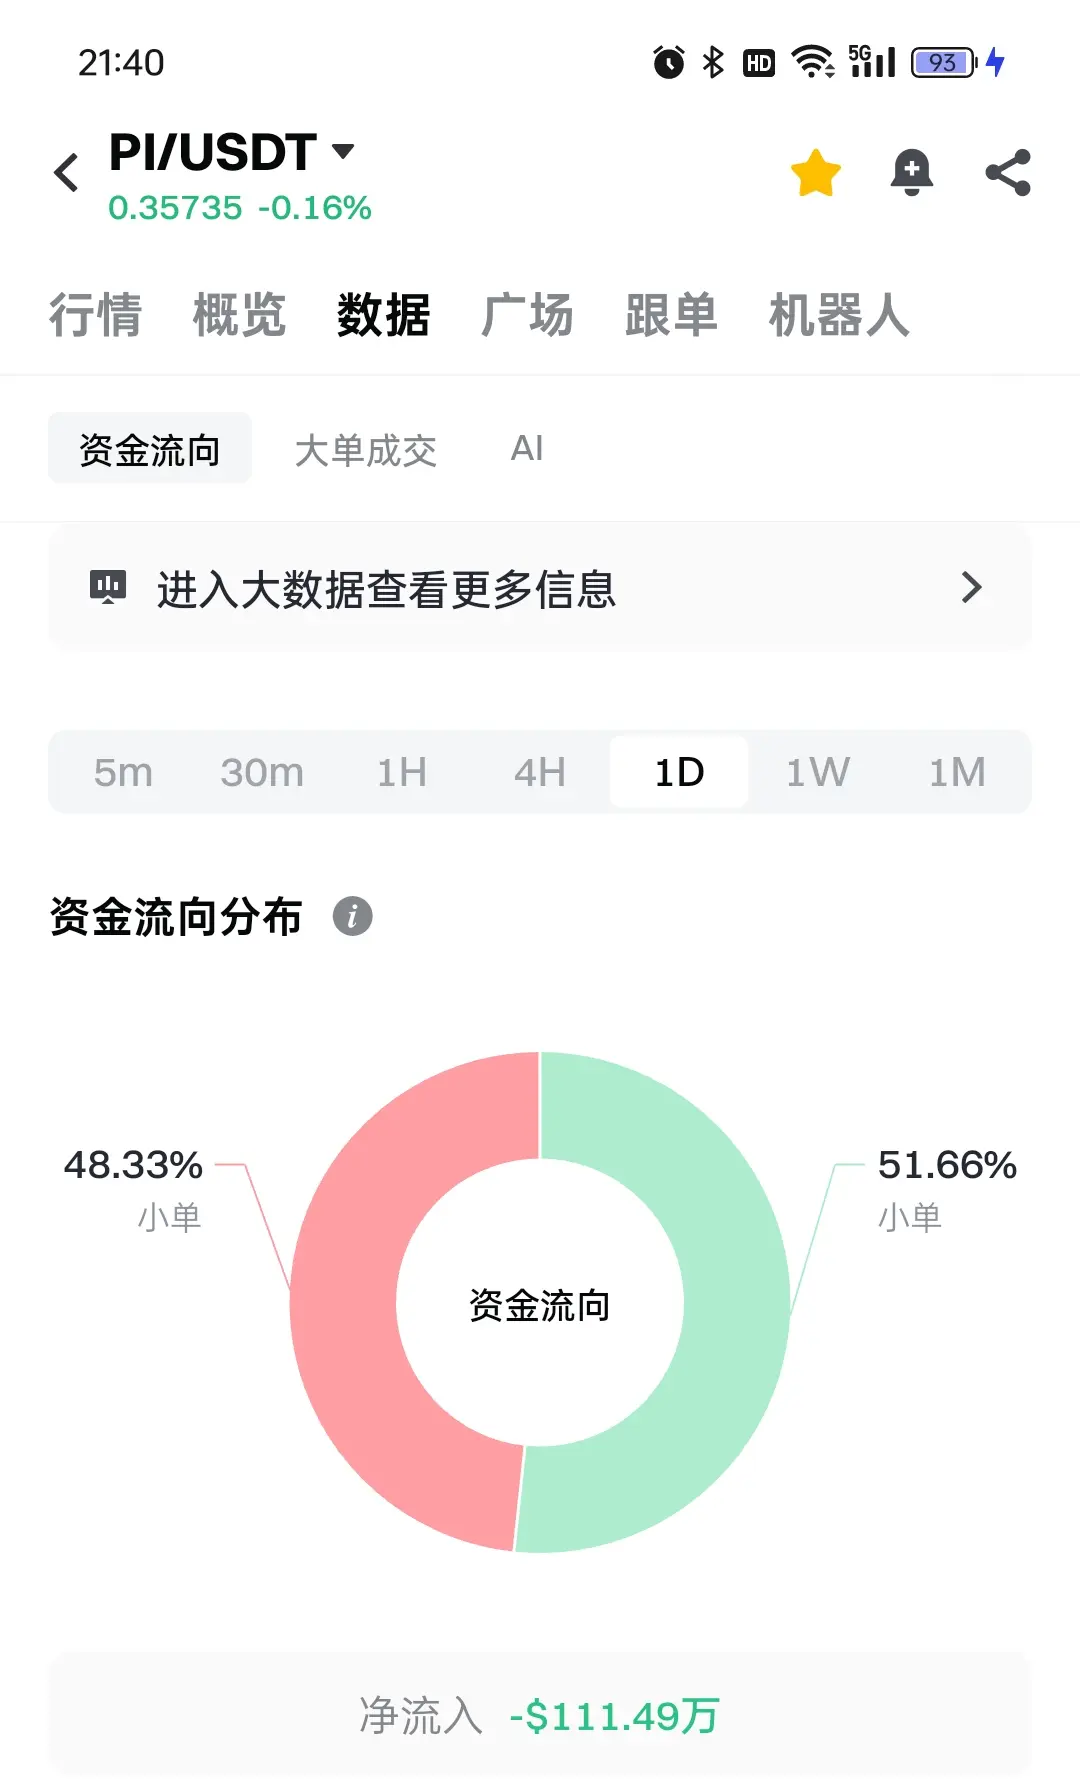Select the 大单成交 sub-tab
1080x1779 pixels.
[x=366, y=450]
